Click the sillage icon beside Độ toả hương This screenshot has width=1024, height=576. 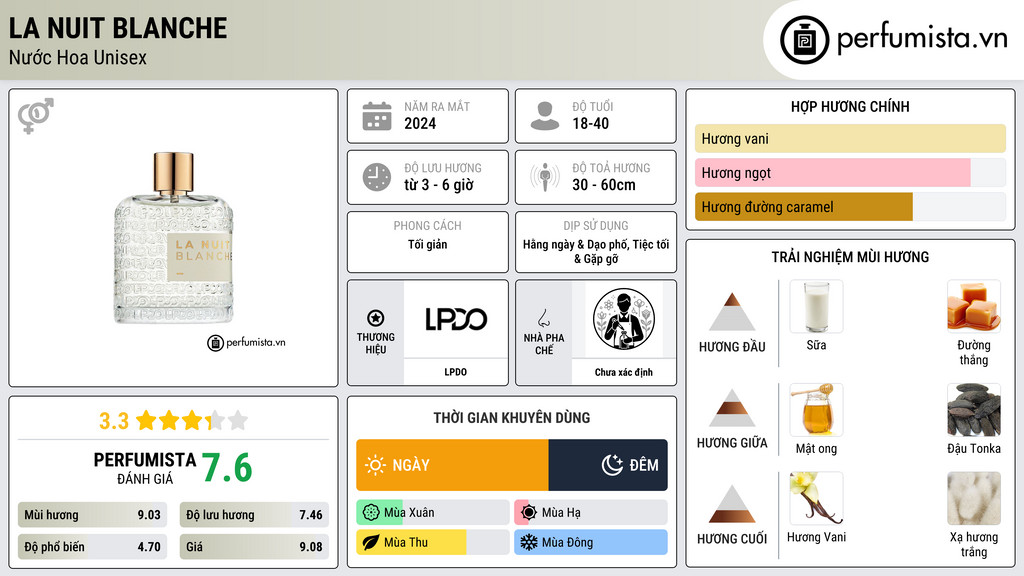545,177
